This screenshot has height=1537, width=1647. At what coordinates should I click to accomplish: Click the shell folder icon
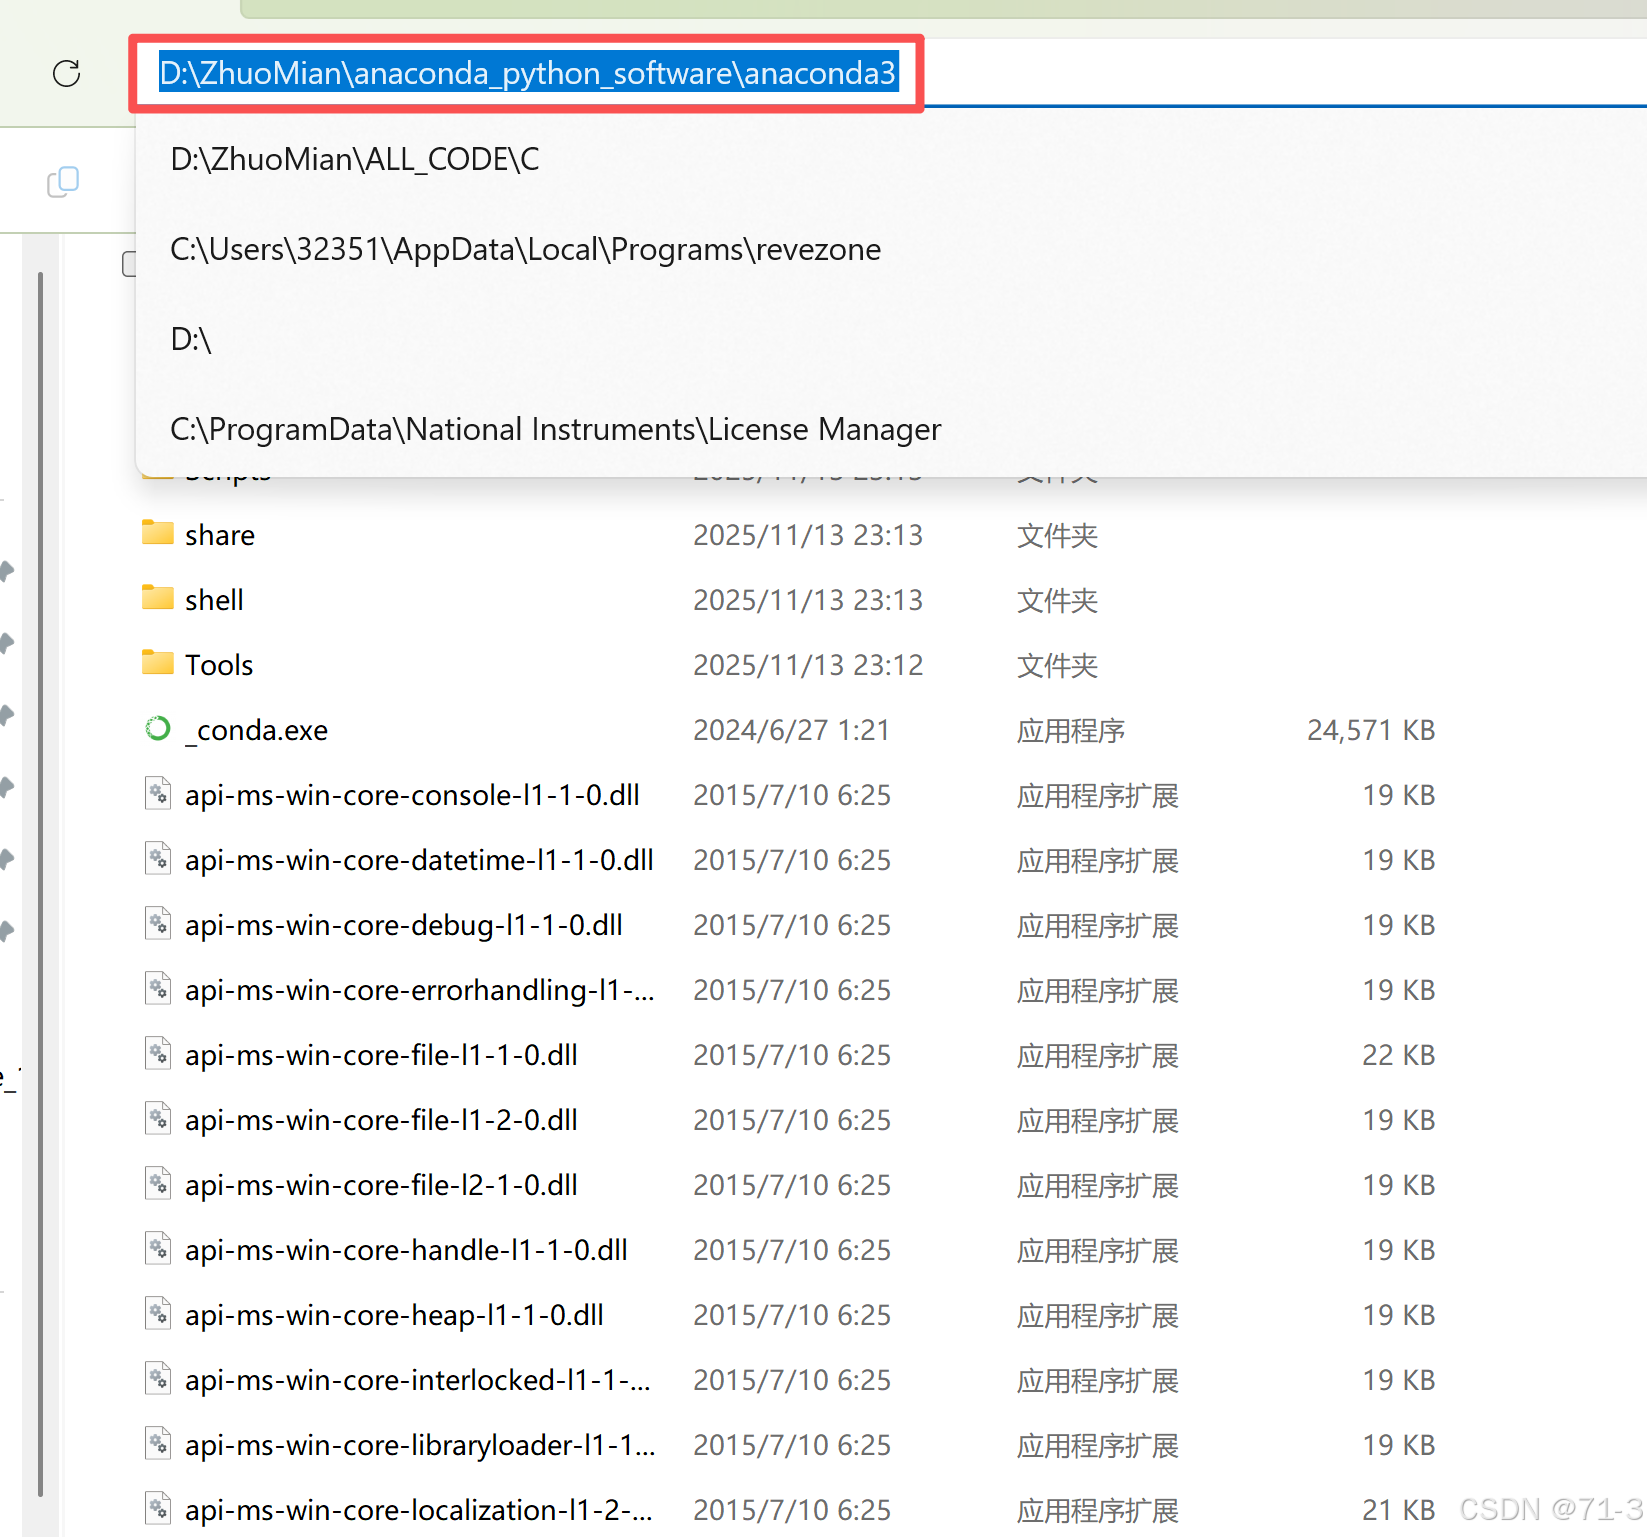pos(158,597)
